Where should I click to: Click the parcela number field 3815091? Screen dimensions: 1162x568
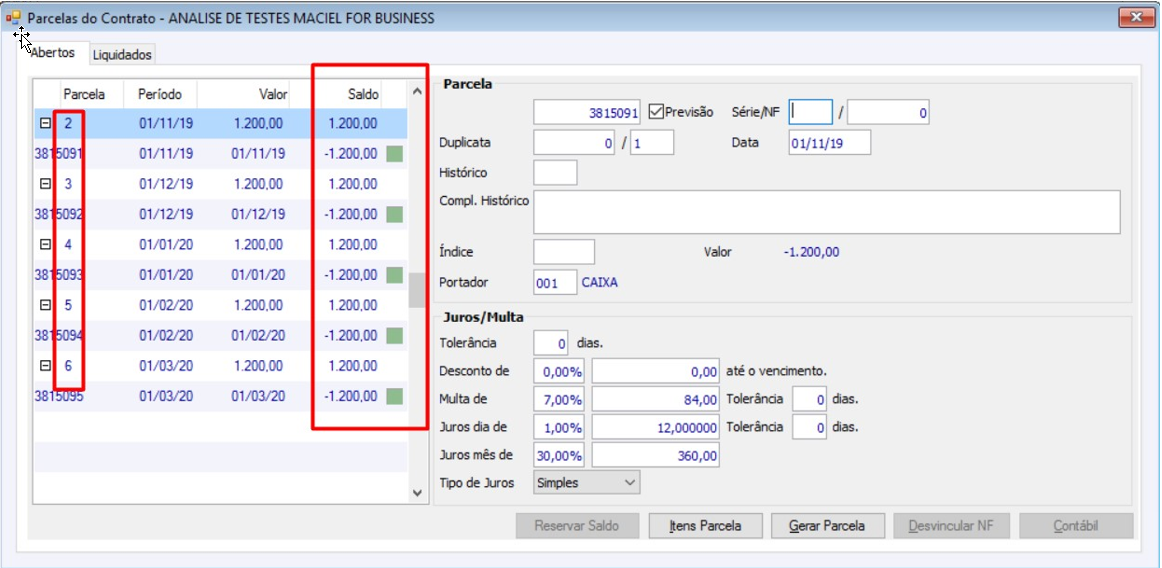[x=587, y=112]
